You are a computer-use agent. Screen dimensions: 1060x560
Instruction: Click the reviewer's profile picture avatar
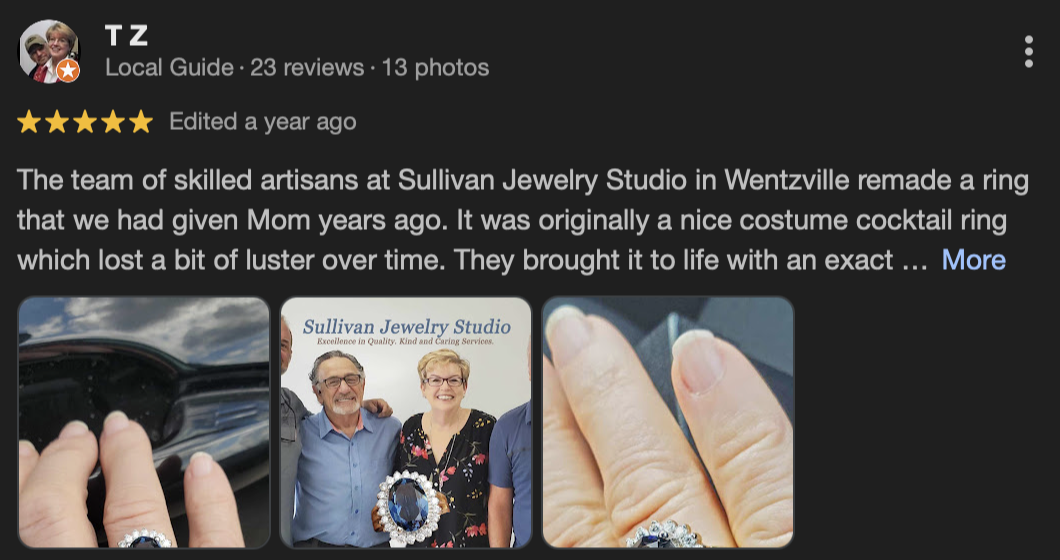[49, 51]
